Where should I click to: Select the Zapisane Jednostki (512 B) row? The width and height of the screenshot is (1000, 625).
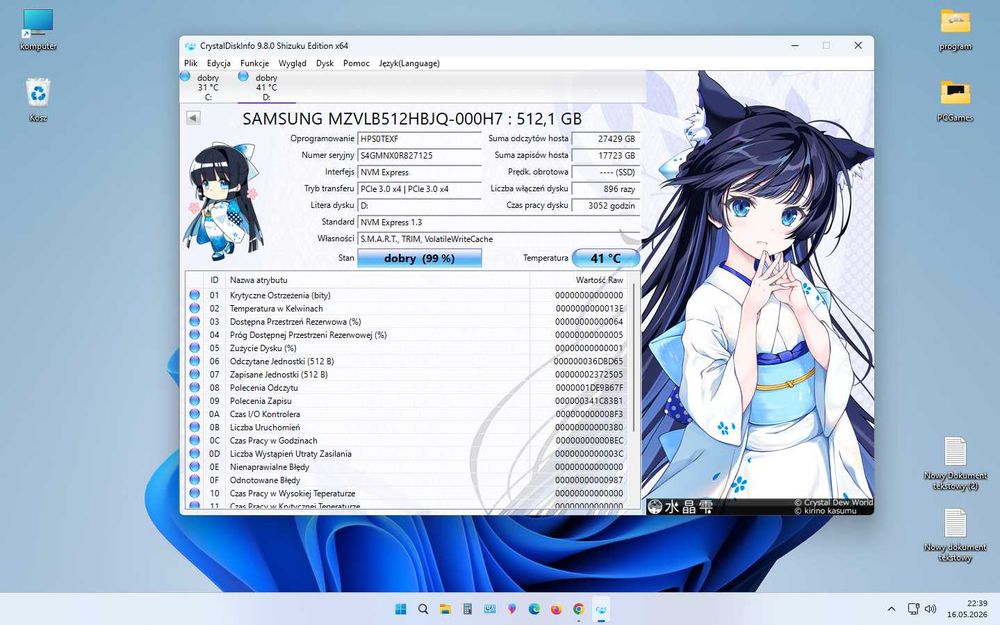pyautogui.click(x=407, y=374)
